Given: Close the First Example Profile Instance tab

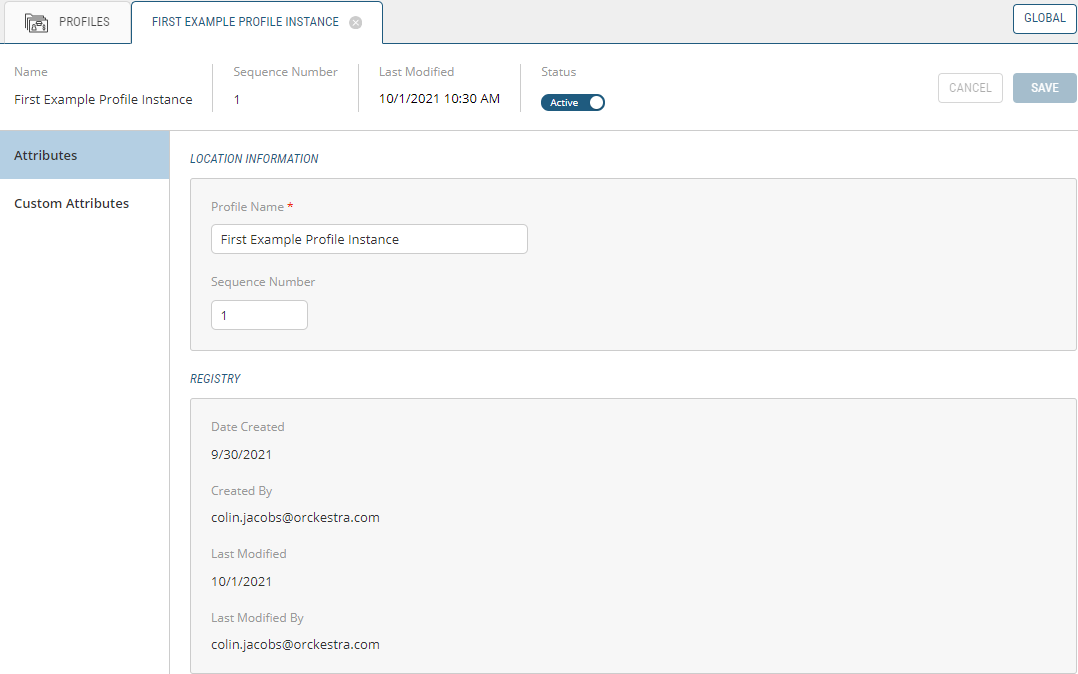Looking at the screenshot, I should pyautogui.click(x=355, y=22).
